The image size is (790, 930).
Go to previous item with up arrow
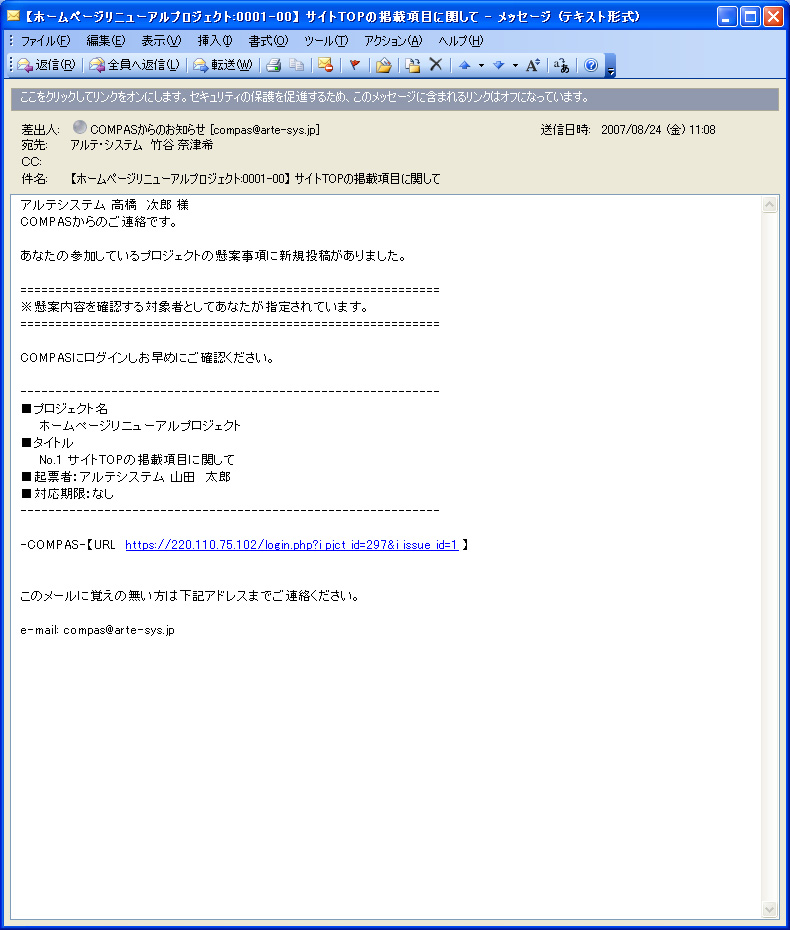[x=465, y=65]
